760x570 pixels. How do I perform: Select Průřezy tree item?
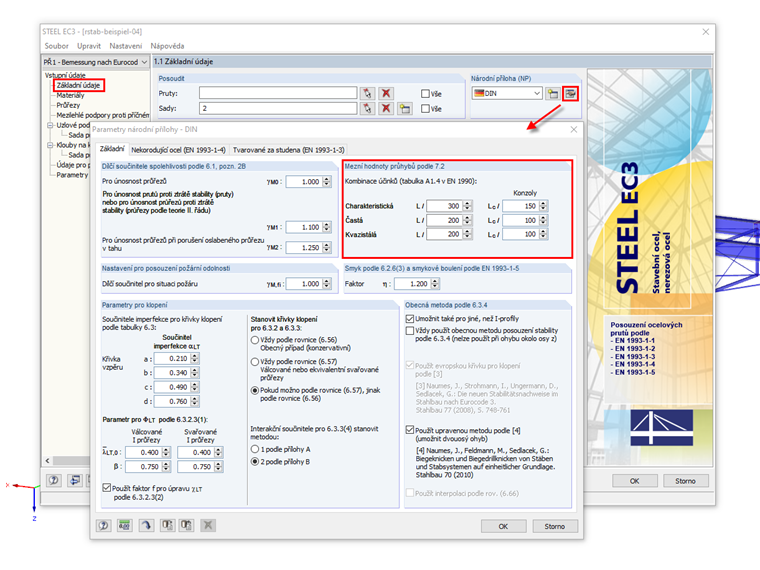tap(68, 105)
